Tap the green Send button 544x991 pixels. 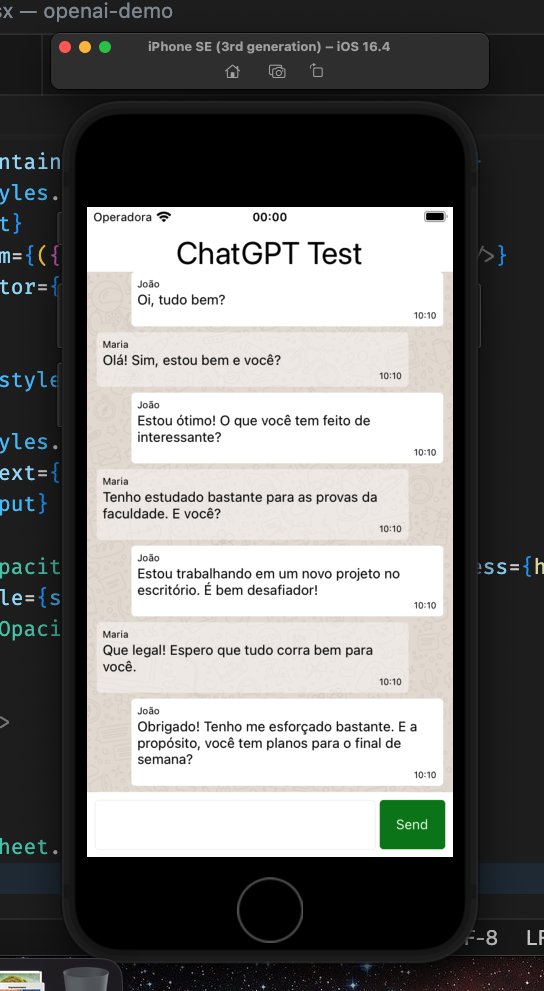click(x=412, y=824)
